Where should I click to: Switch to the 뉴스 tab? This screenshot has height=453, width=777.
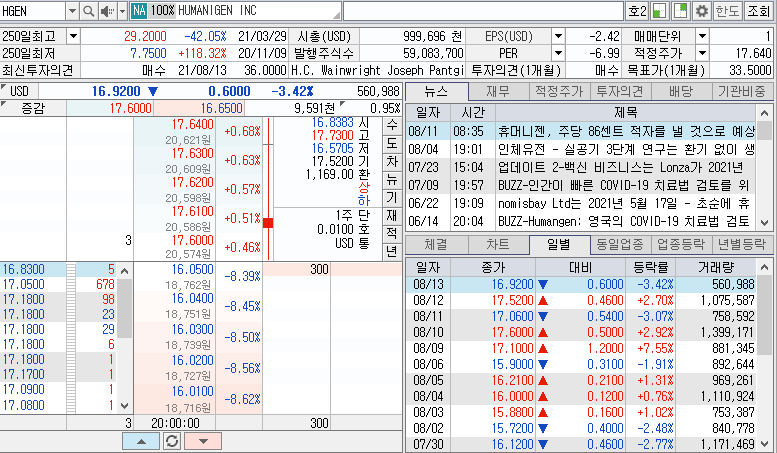[x=437, y=91]
